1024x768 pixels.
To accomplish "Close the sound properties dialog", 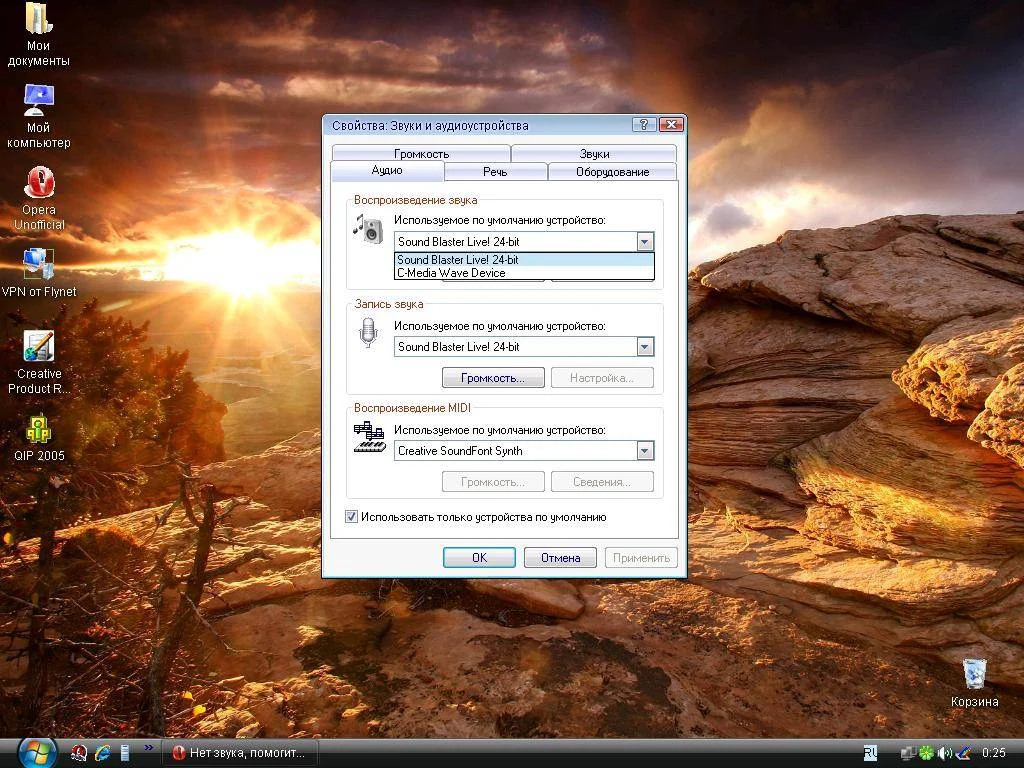I will (671, 124).
